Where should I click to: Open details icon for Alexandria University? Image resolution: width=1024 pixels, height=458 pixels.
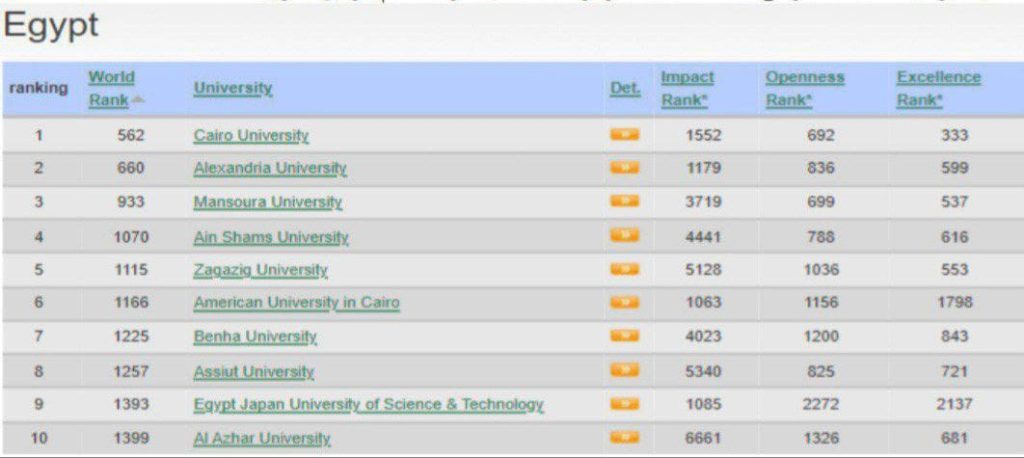click(x=624, y=168)
